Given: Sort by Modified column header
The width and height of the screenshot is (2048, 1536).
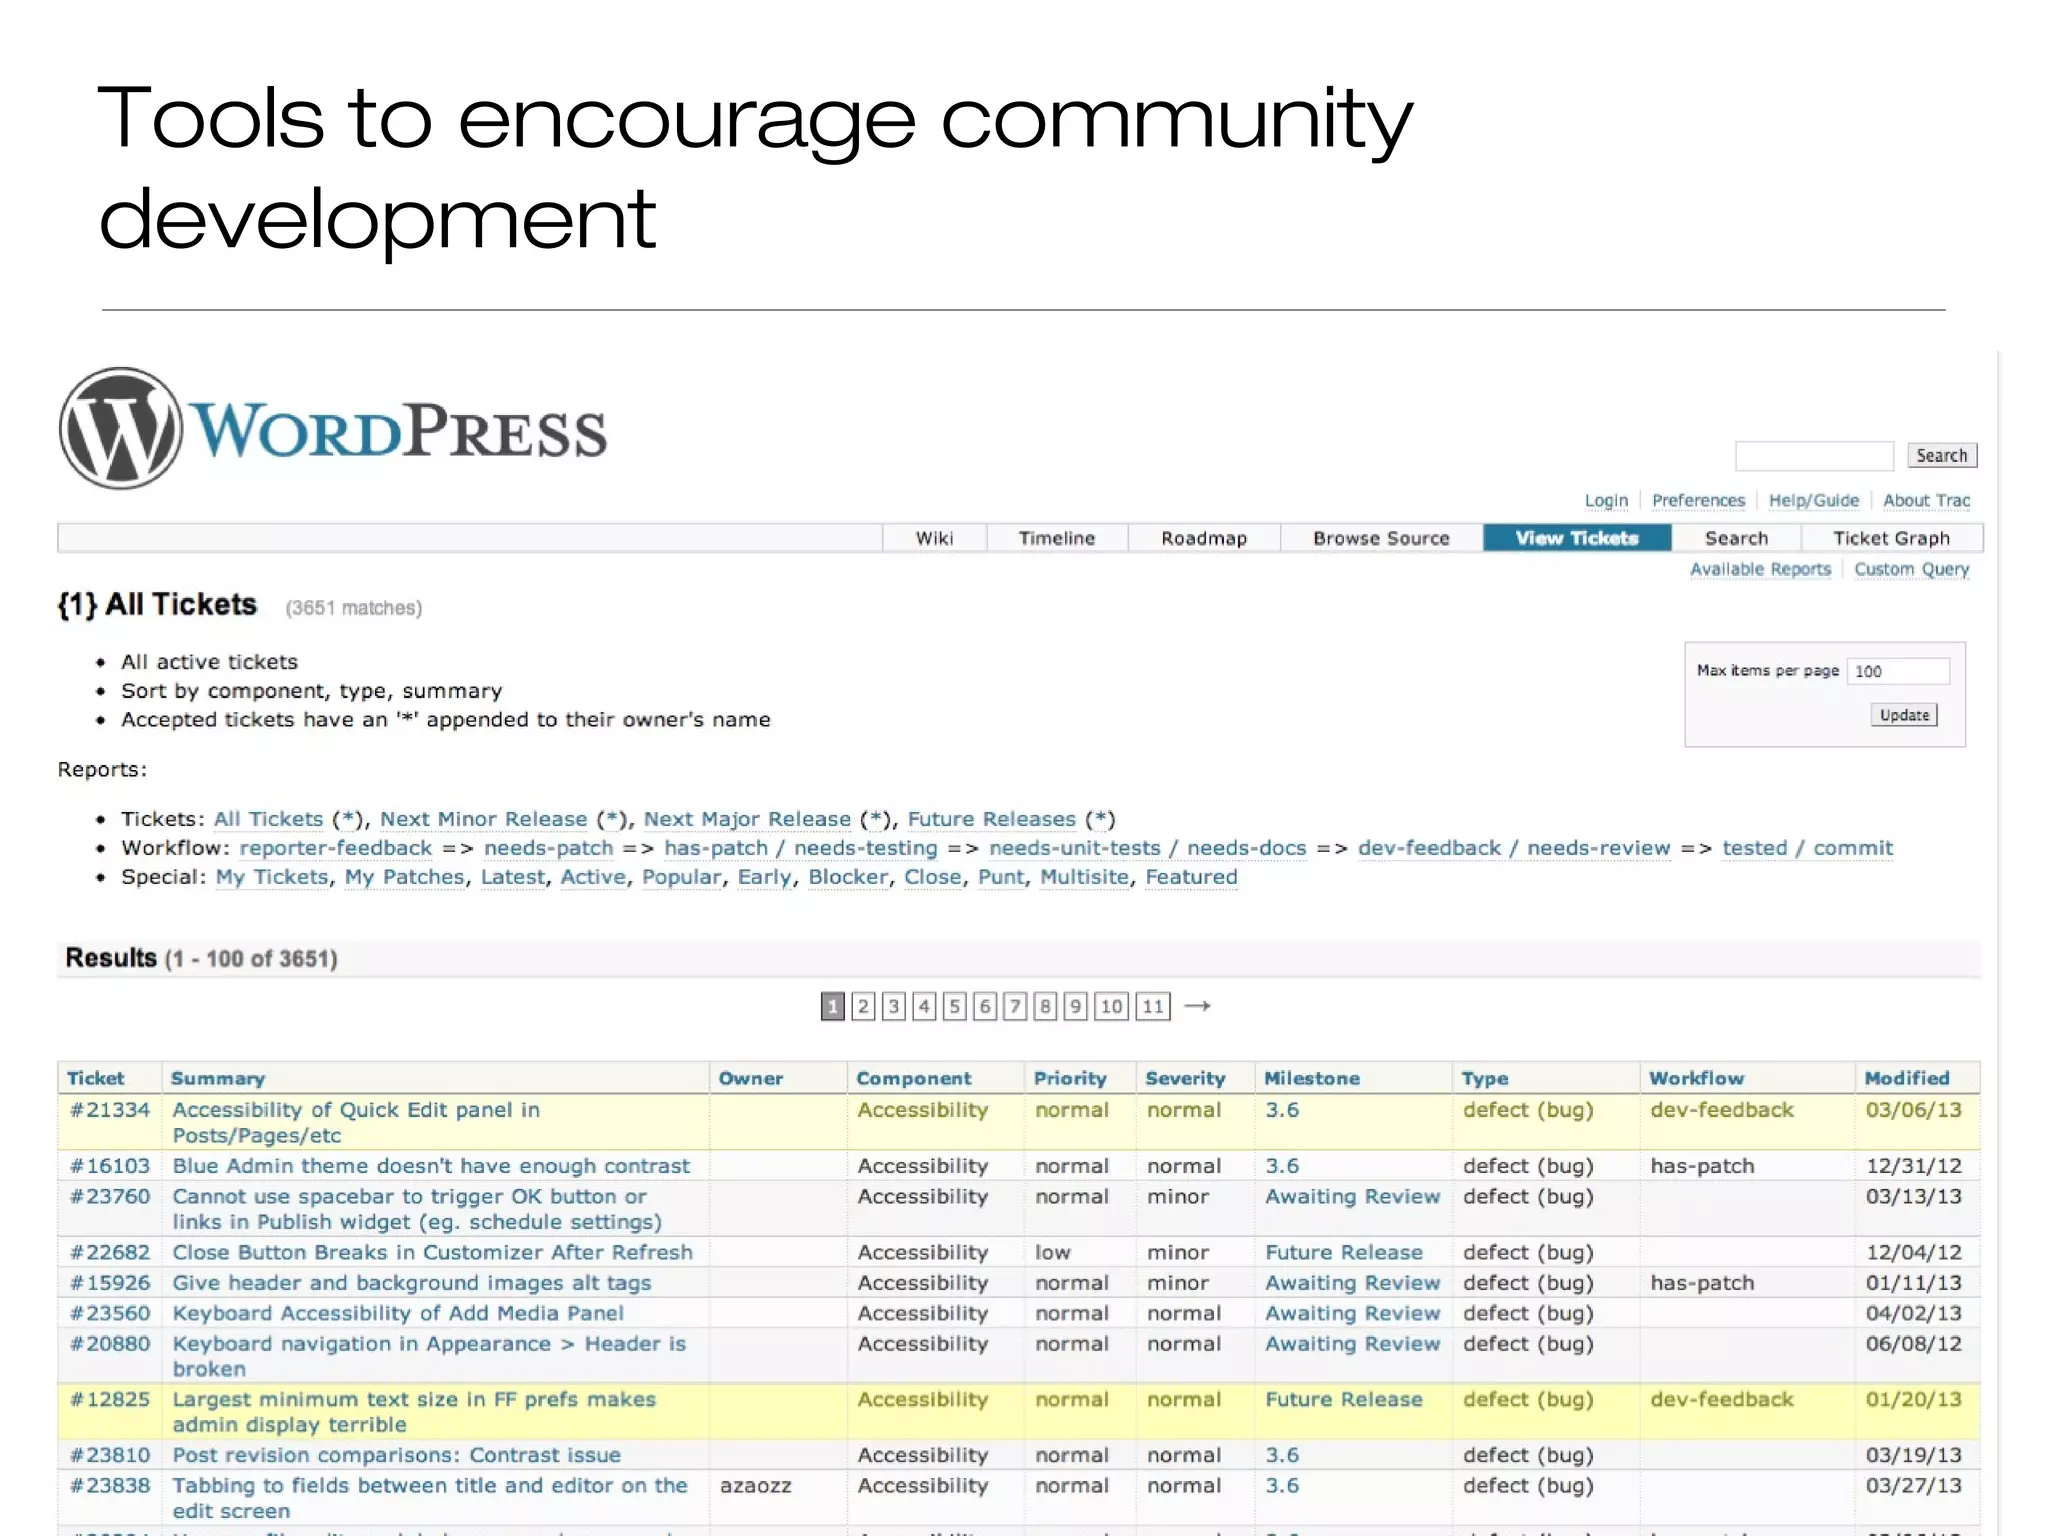Looking at the screenshot, I should click(x=1907, y=1078).
